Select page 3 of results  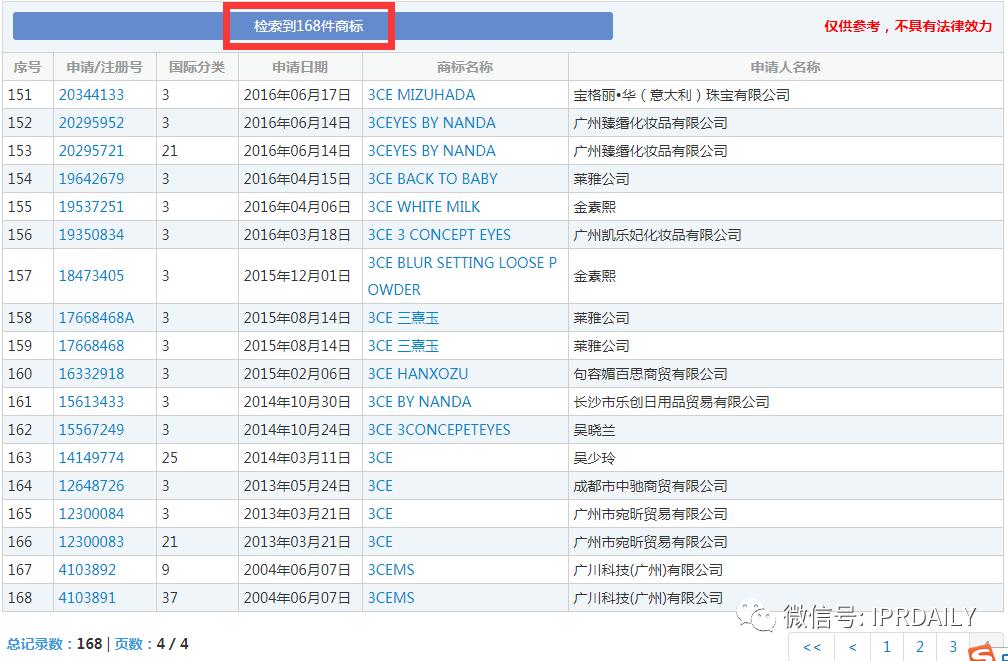pyautogui.click(x=952, y=647)
